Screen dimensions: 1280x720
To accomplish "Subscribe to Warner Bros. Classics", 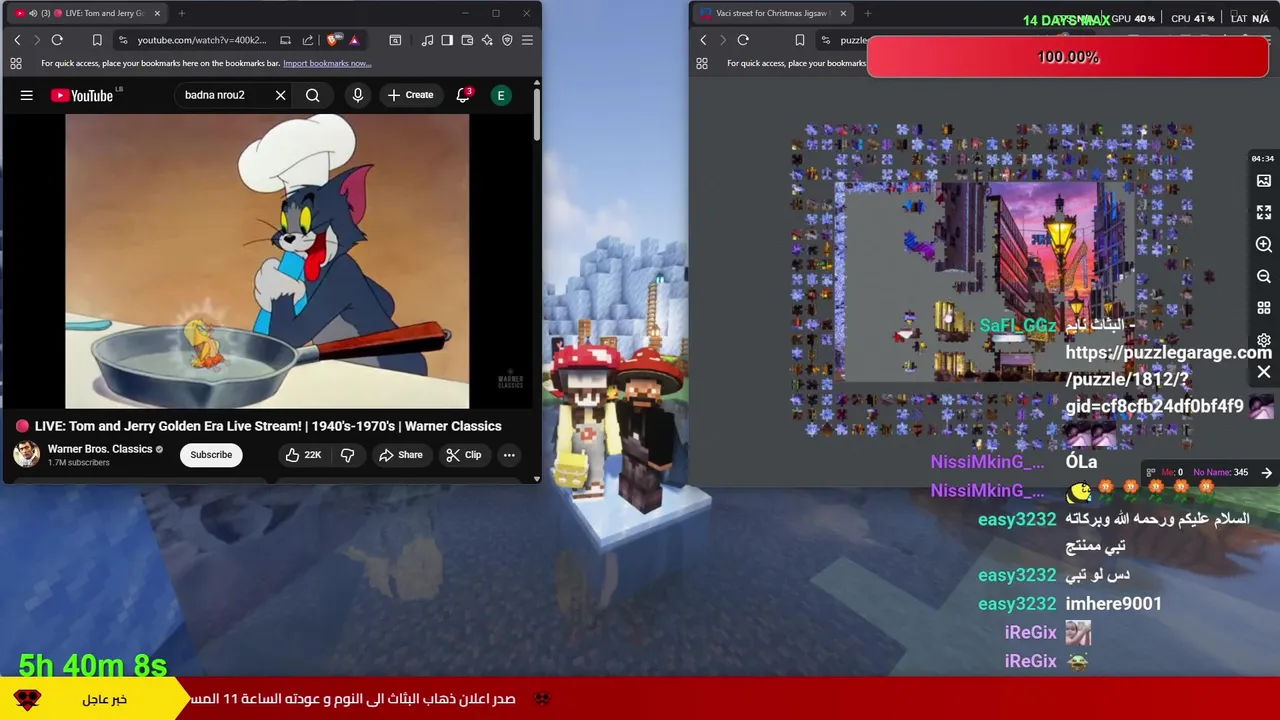I will click(x=211, y=455).
